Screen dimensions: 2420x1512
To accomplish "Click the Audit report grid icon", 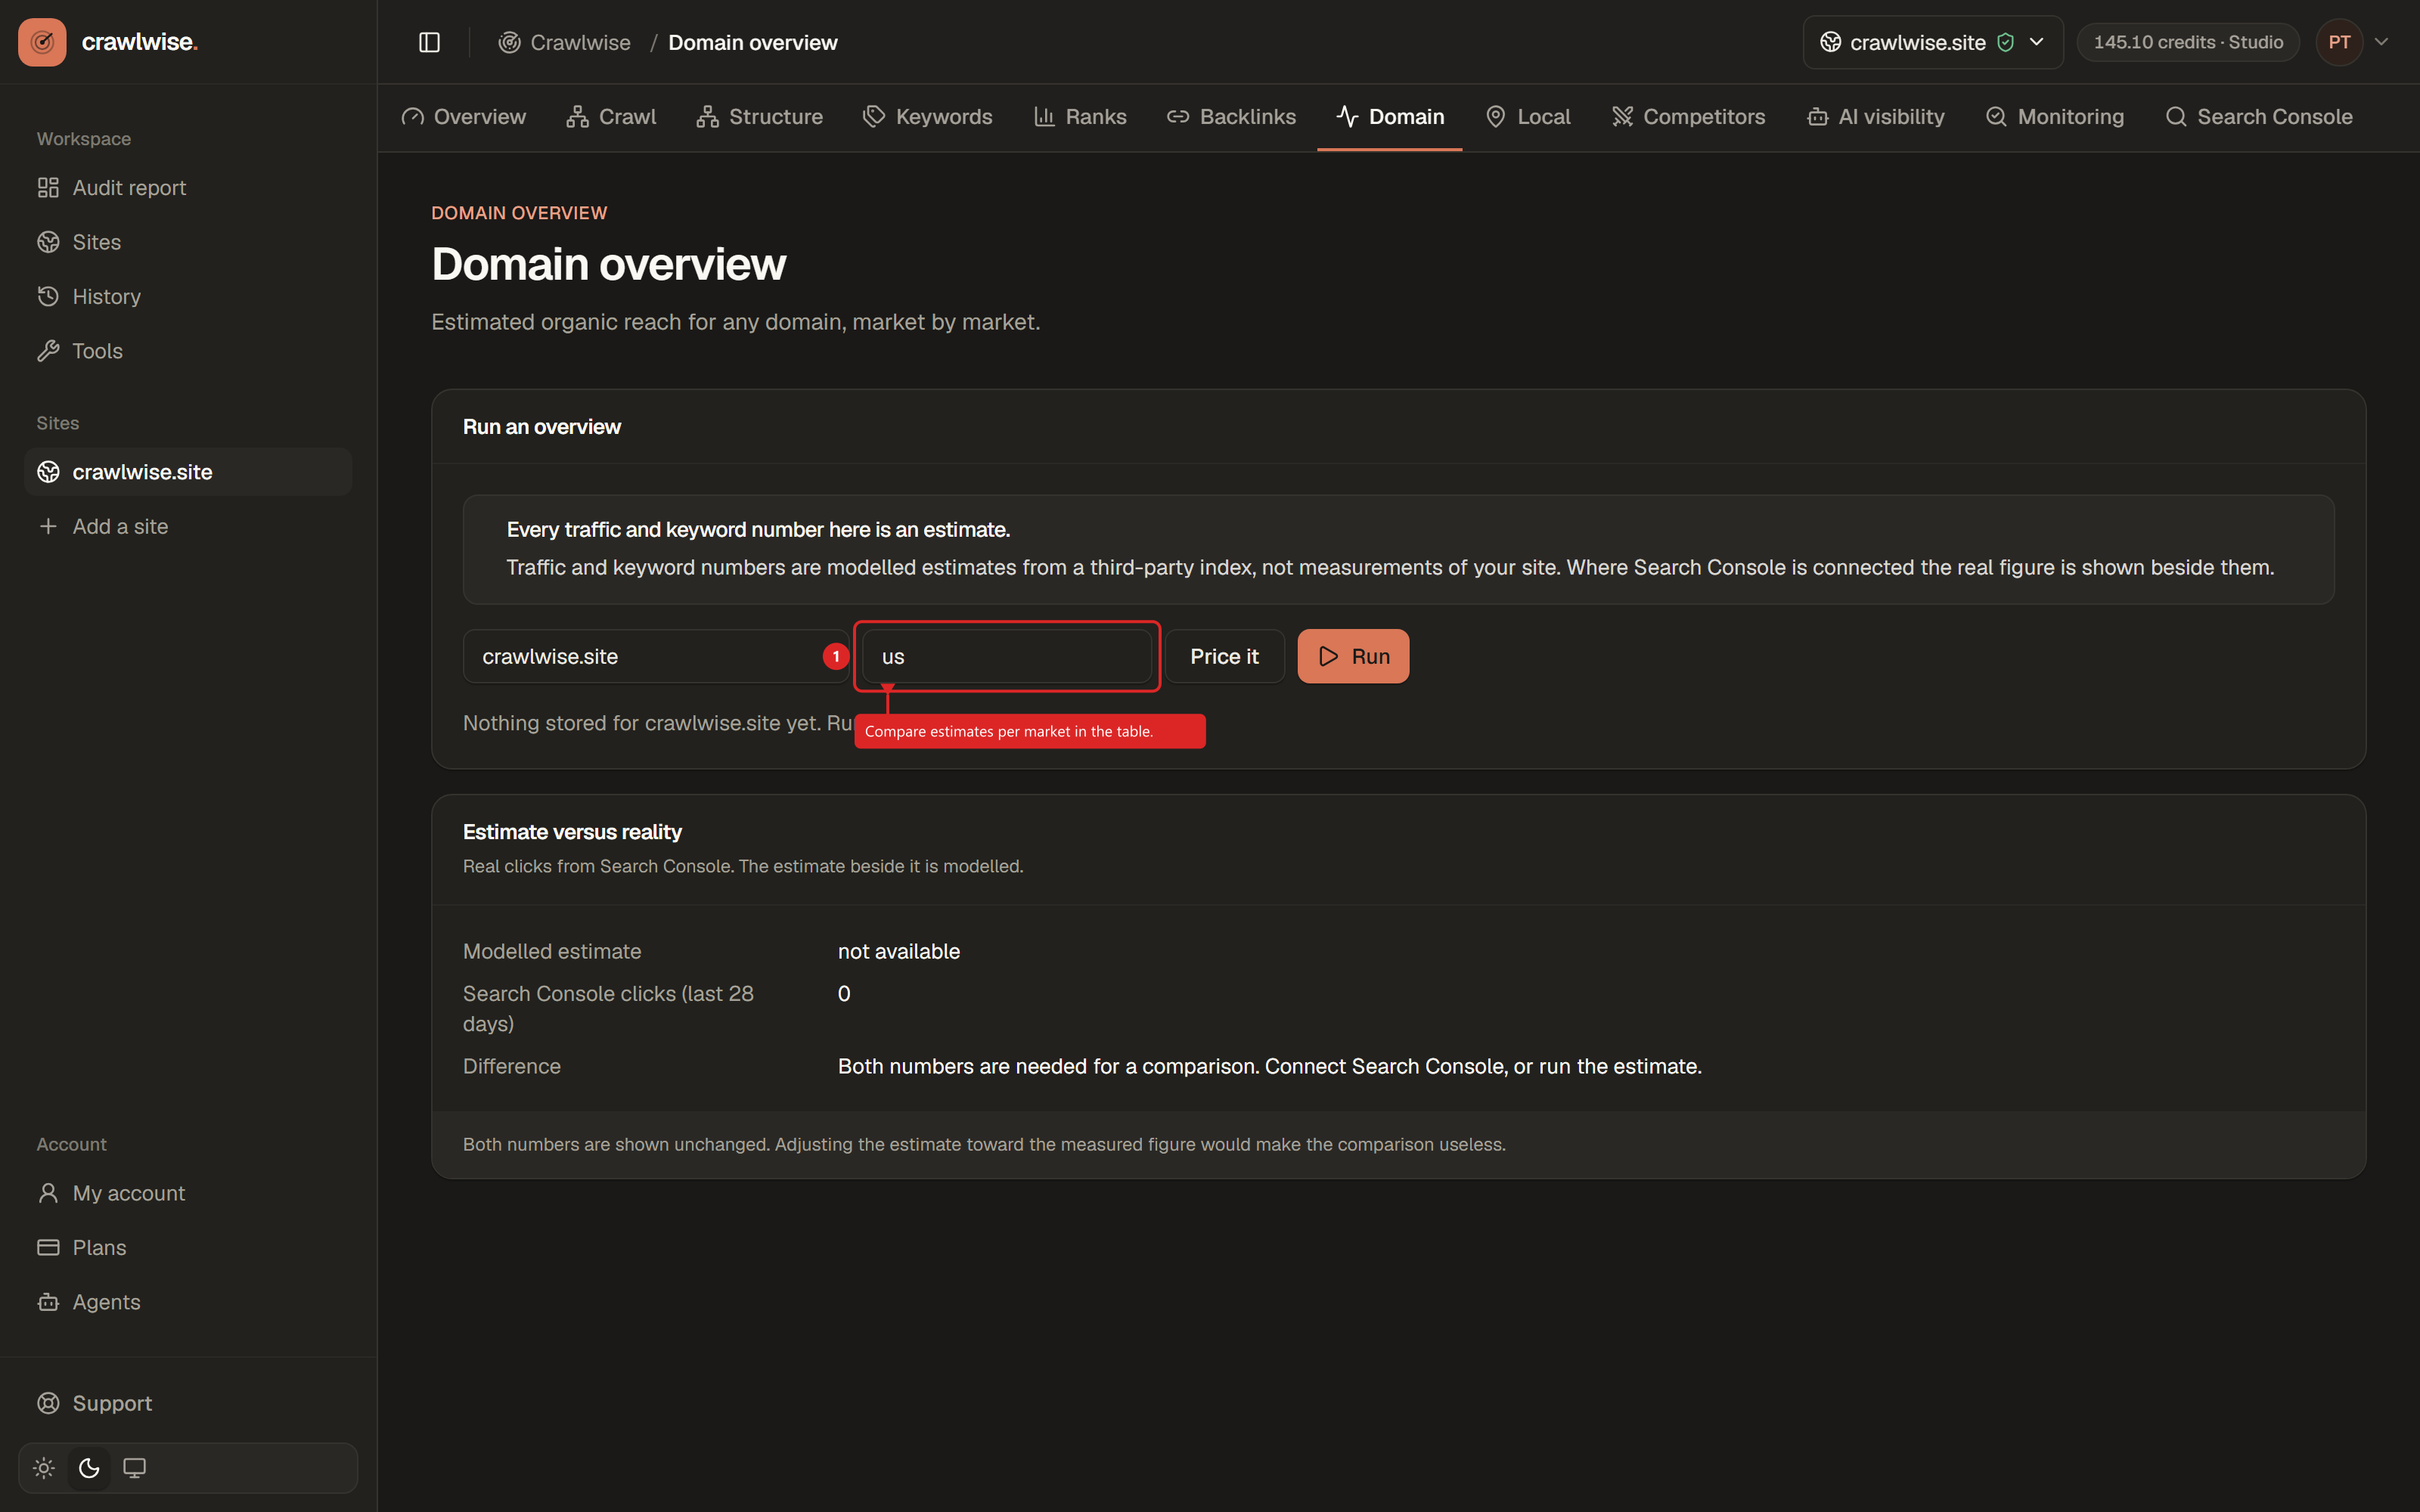I will [x=48, y=188].
